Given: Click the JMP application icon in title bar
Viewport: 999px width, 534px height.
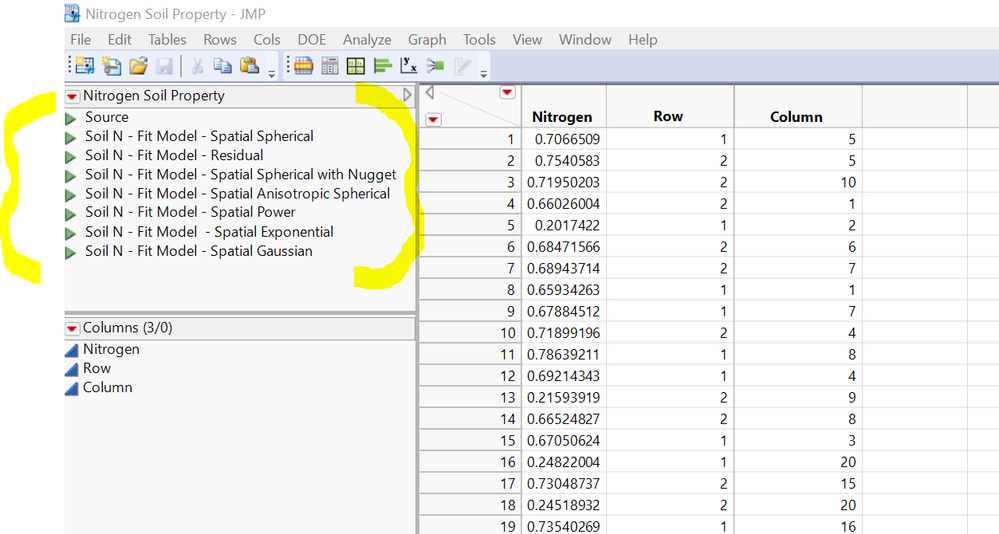Looking at the screenshot, I should click(x=72, y=13).
